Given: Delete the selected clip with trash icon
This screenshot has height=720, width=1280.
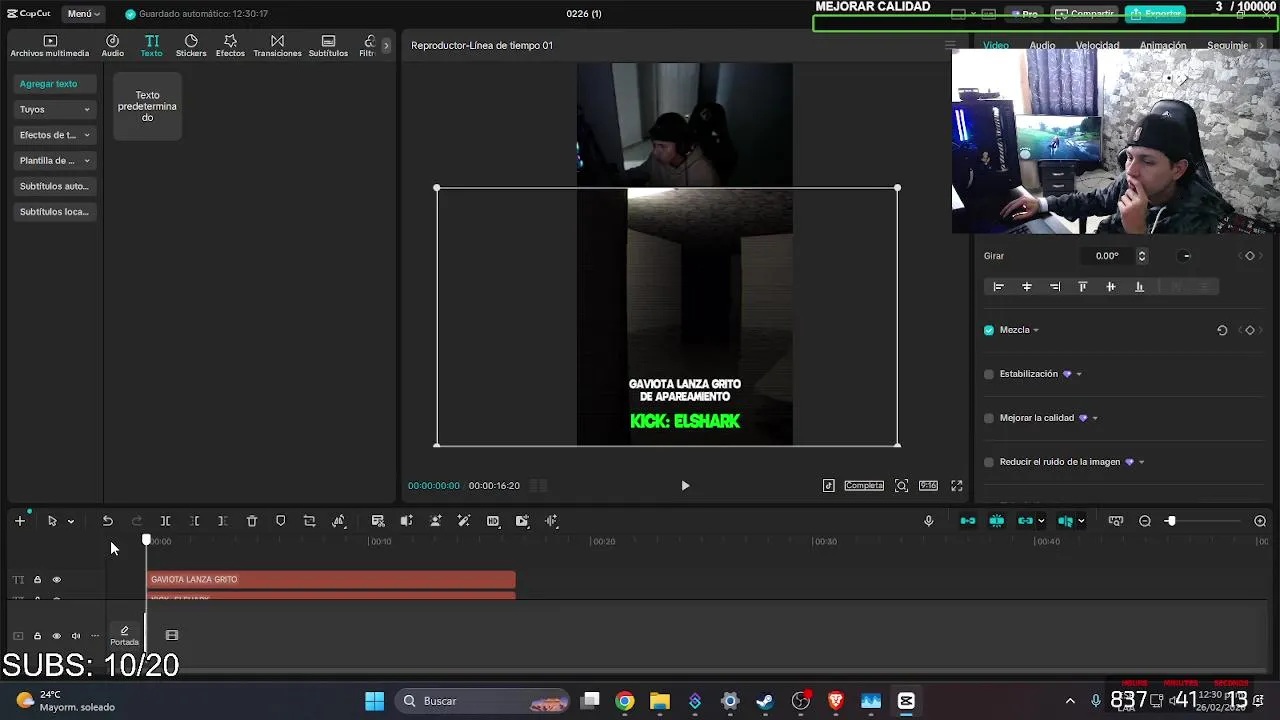Looking at the screenshot, I should click(x=252, y=521).
